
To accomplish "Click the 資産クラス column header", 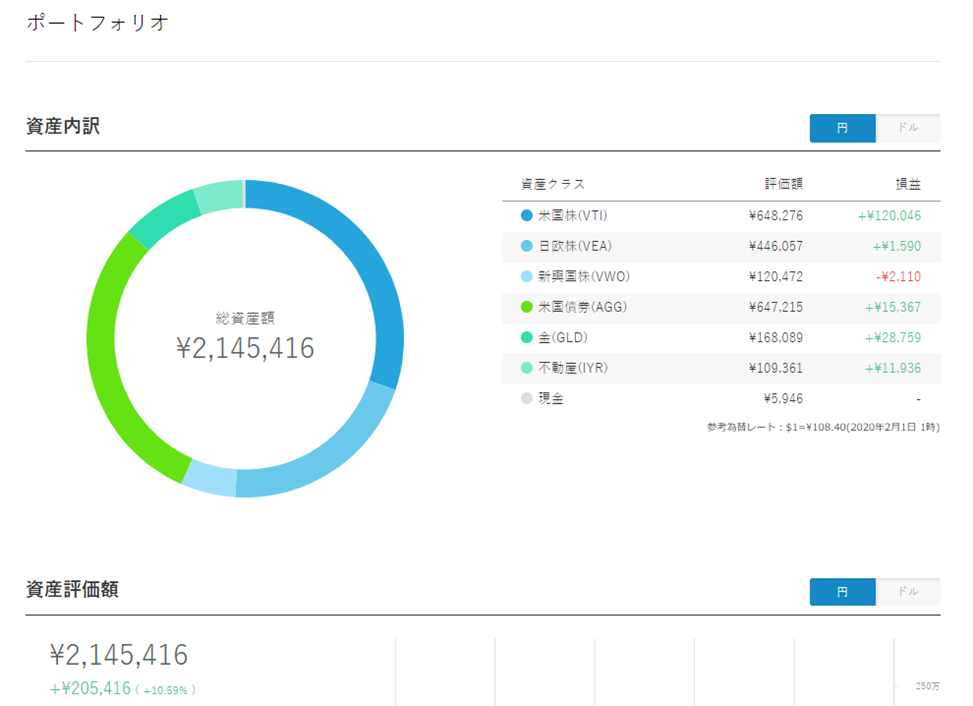I will pyautogui.click(x=552, y=184).
